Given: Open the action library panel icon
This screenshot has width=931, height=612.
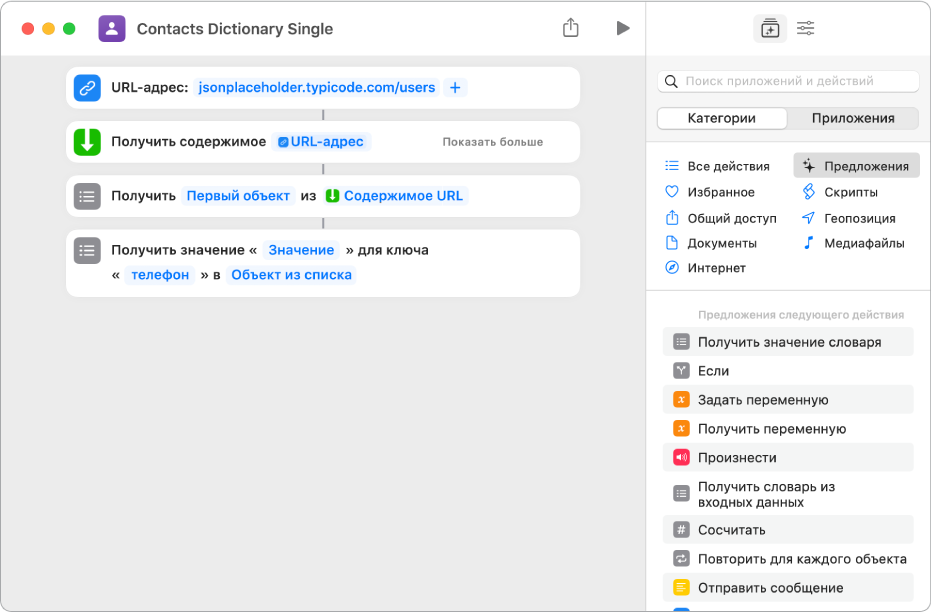Looking at the screenshot, I should pyautogui.click(x=769, y=28).
